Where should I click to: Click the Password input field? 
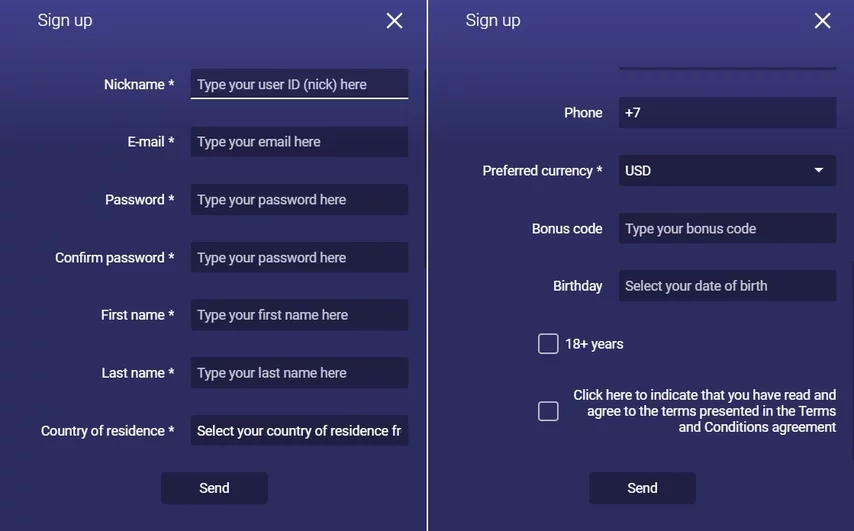(x=299, y=200)
